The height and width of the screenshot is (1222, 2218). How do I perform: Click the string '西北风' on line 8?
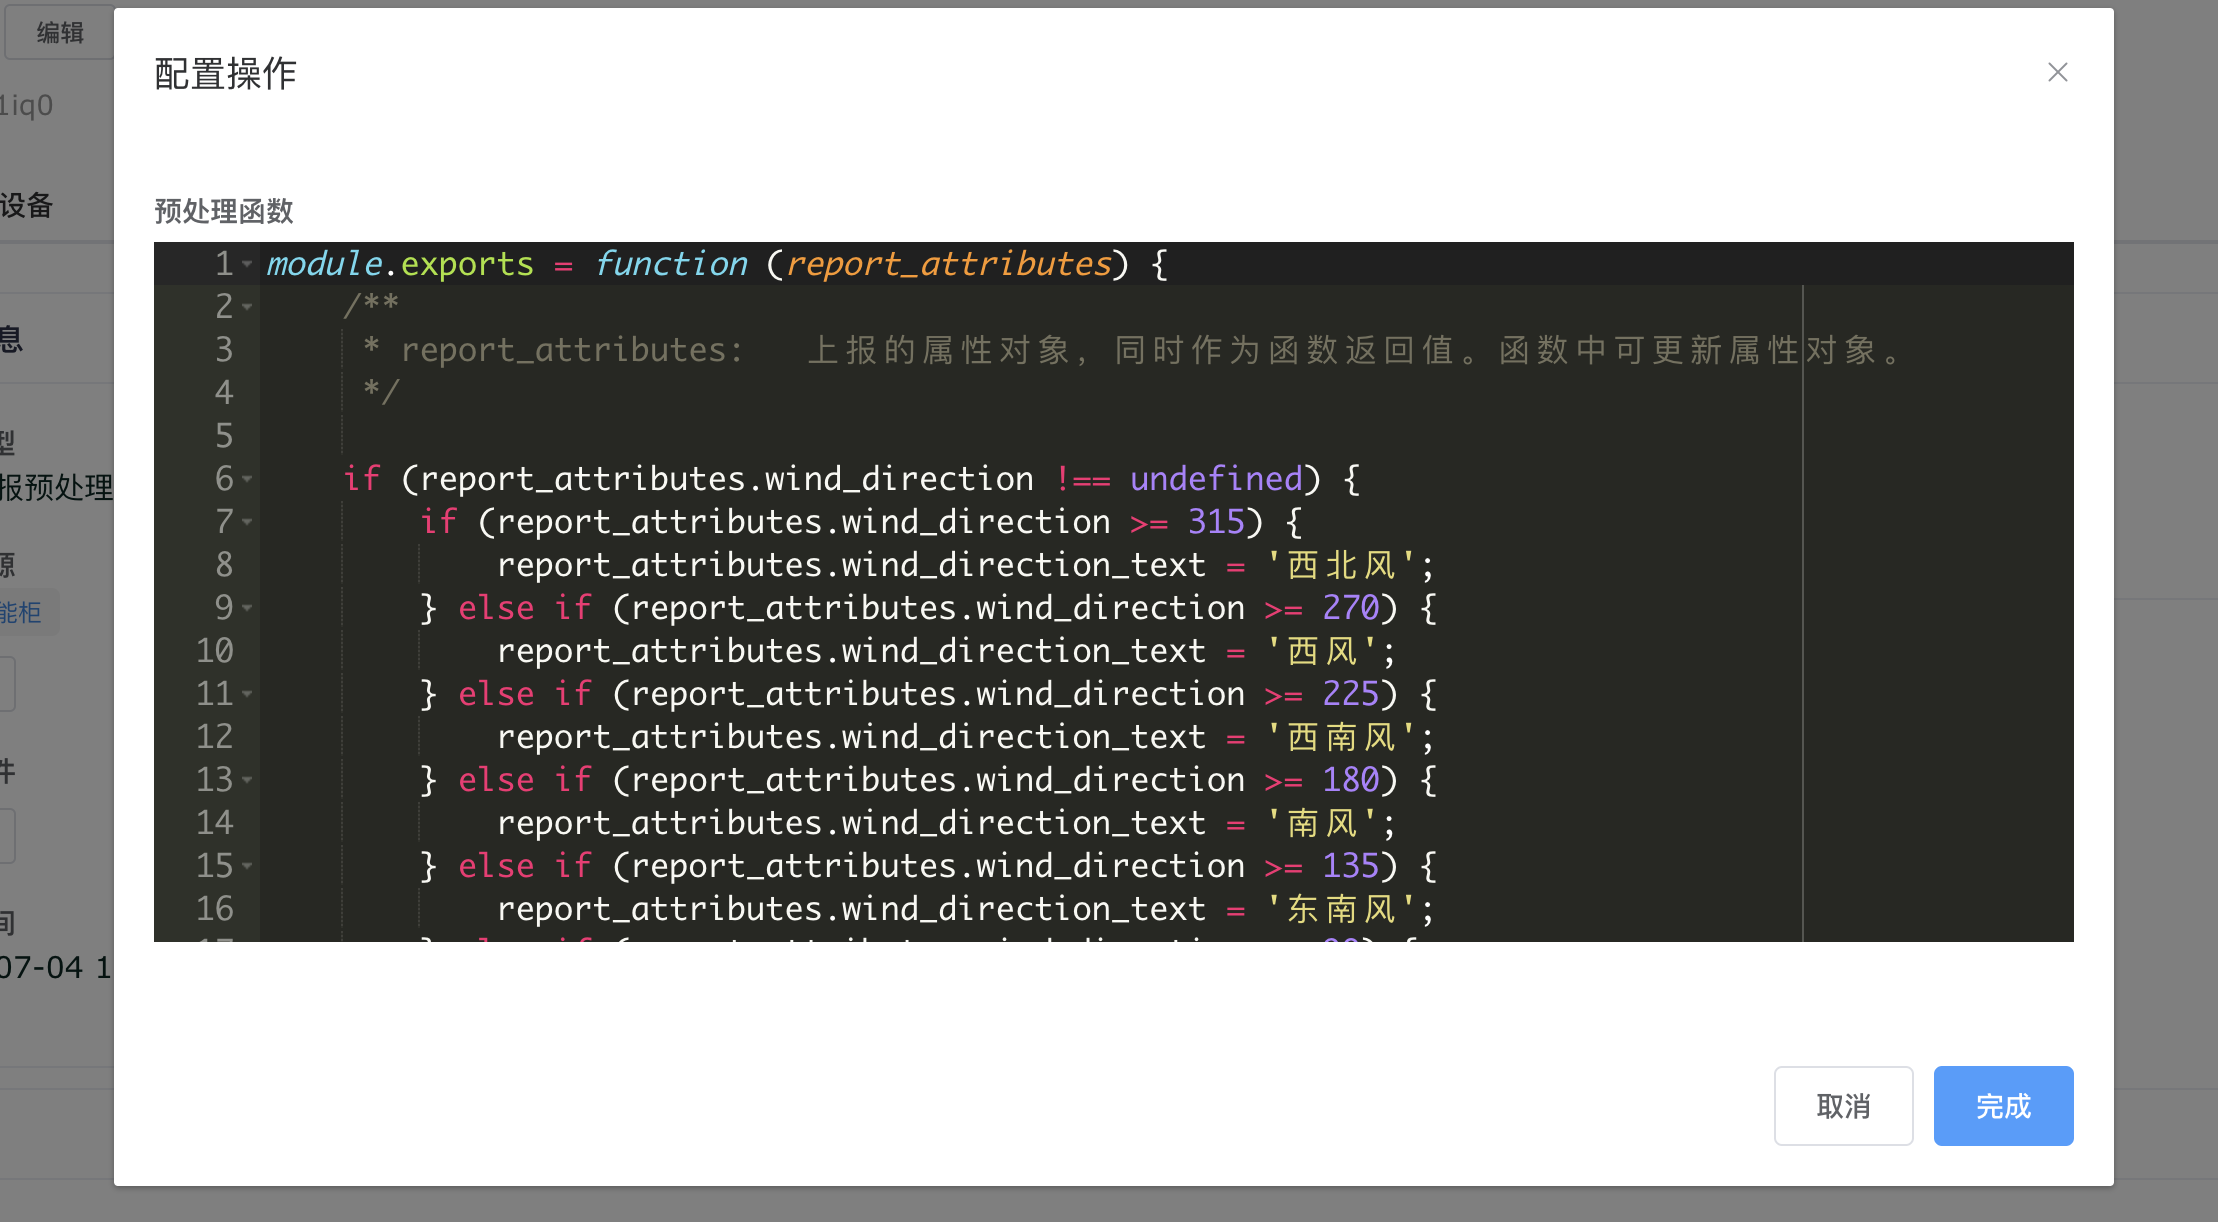1341,565
